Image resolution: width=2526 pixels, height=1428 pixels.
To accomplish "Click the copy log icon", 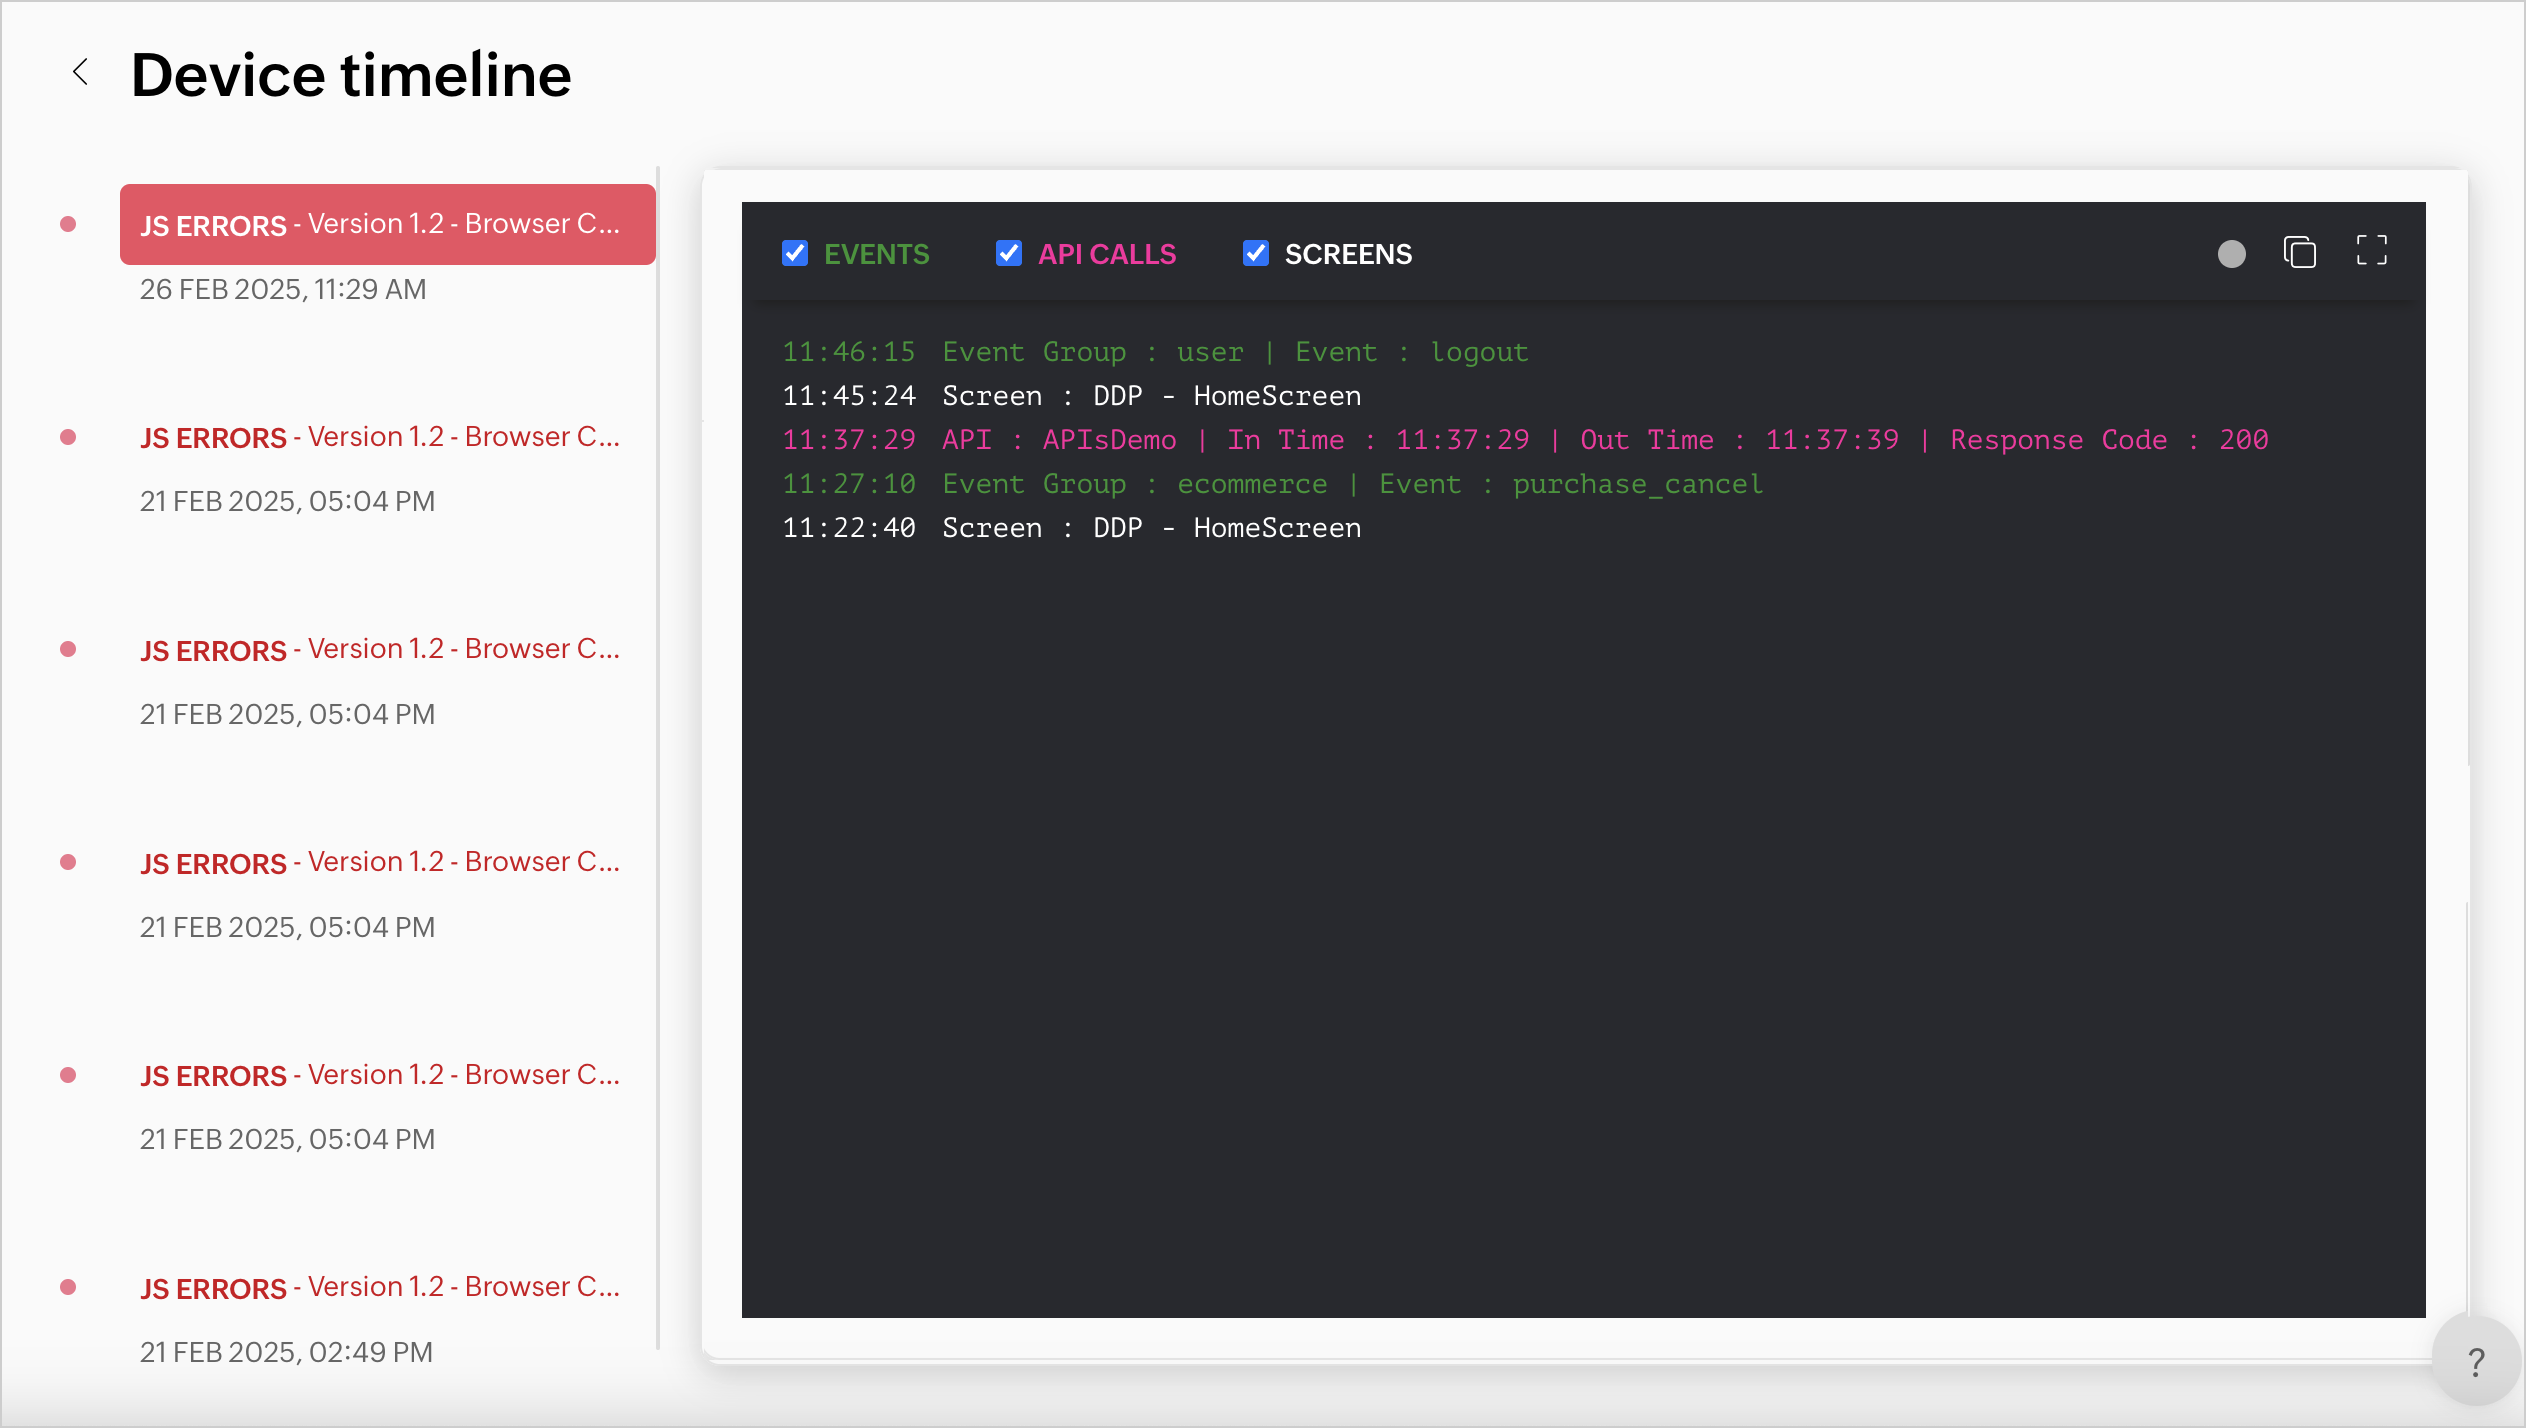I will [x=2299, y=252].
